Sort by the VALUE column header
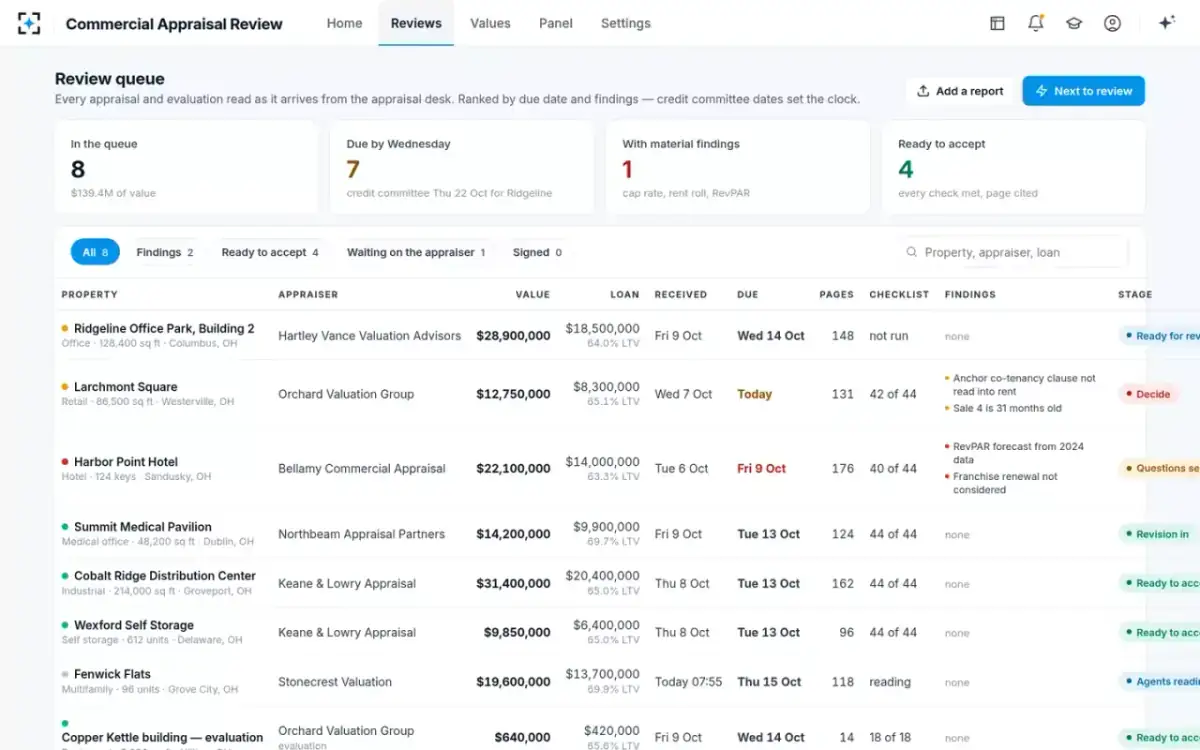Screen dimensions: 1200x750 pos(533,295)
